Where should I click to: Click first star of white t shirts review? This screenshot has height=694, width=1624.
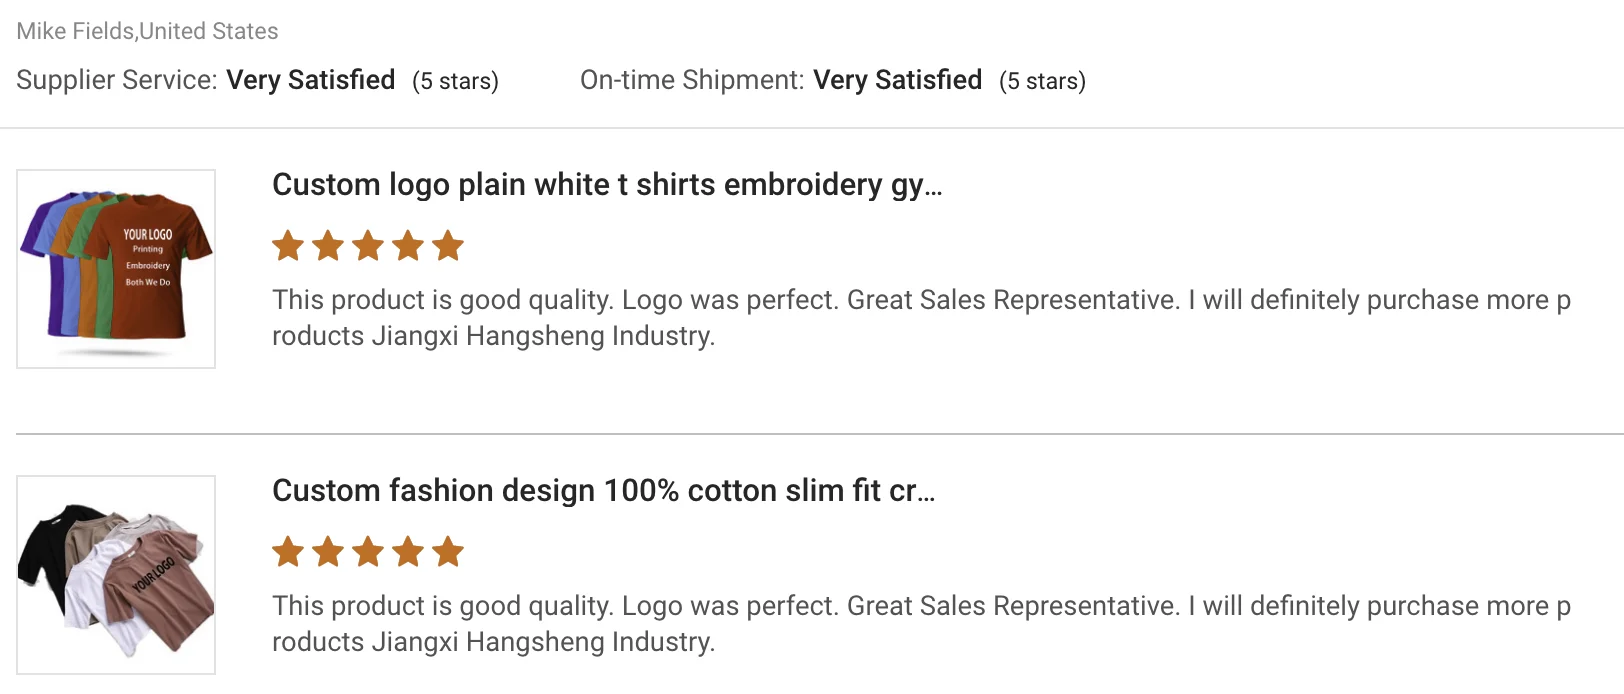pos(288,246)
